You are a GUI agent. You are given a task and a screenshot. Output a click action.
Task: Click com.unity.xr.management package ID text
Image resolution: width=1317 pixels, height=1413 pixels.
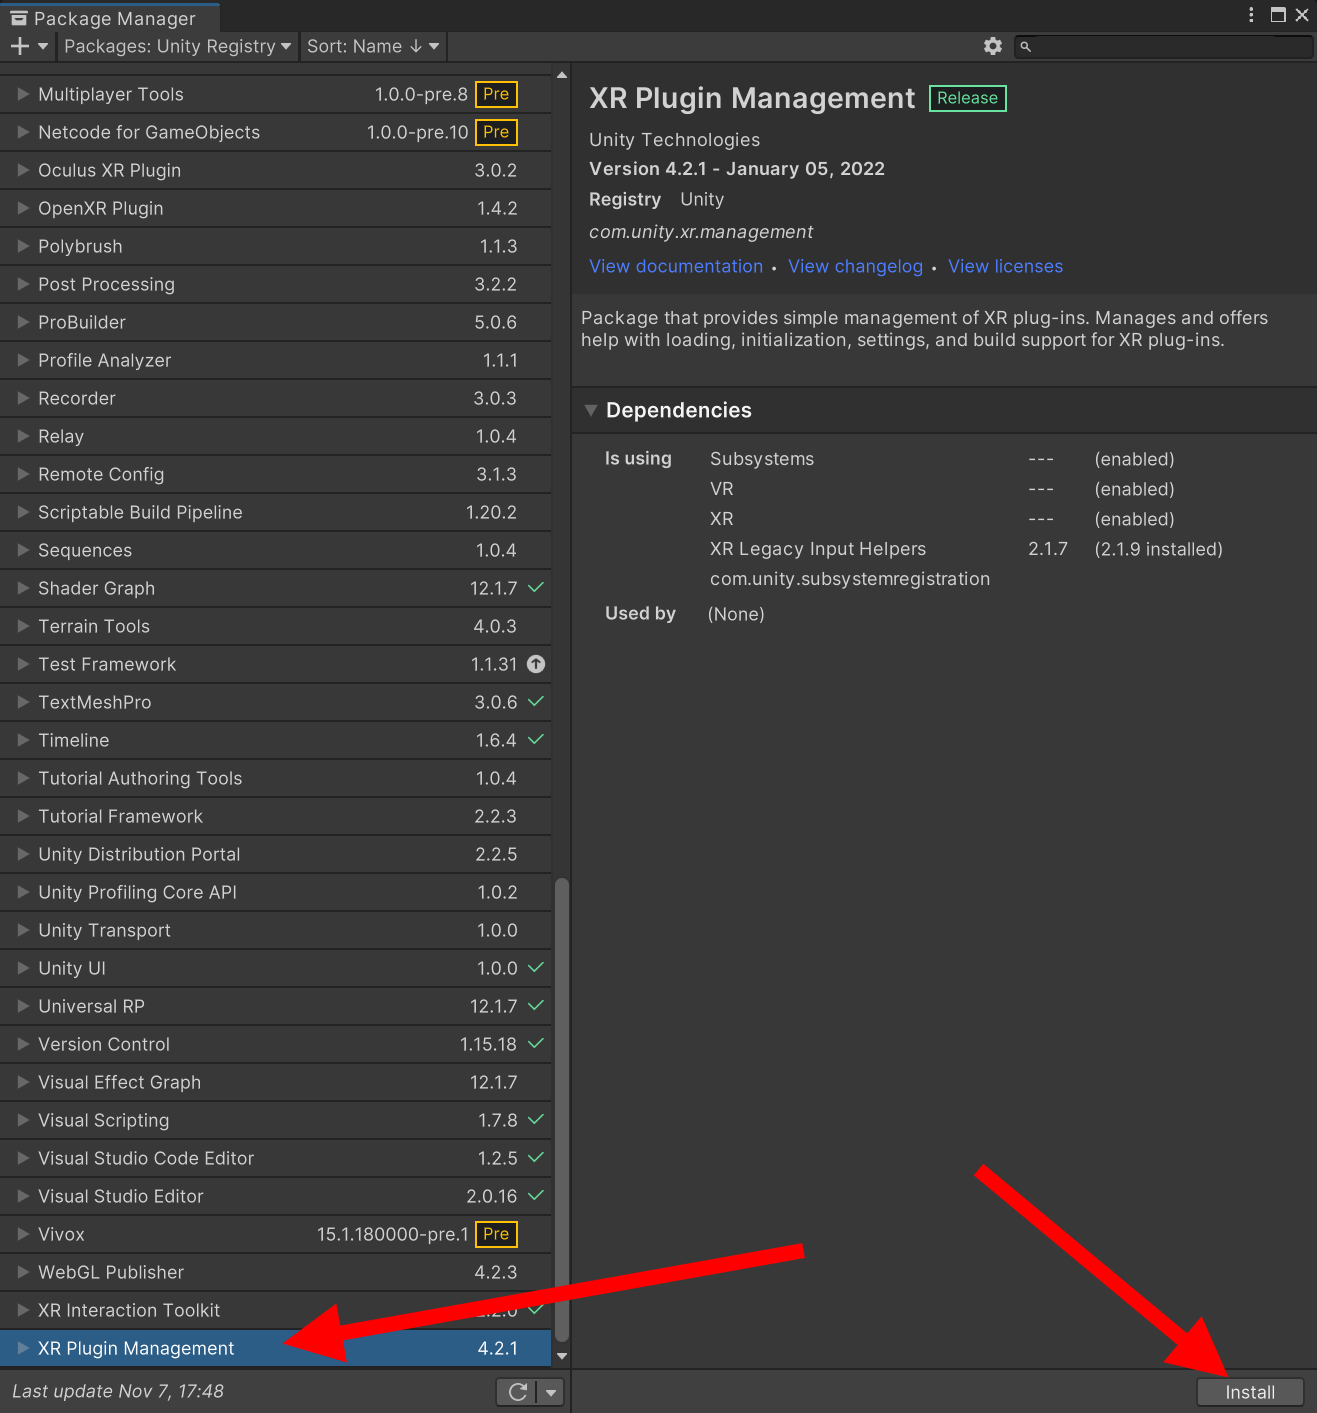700,232
